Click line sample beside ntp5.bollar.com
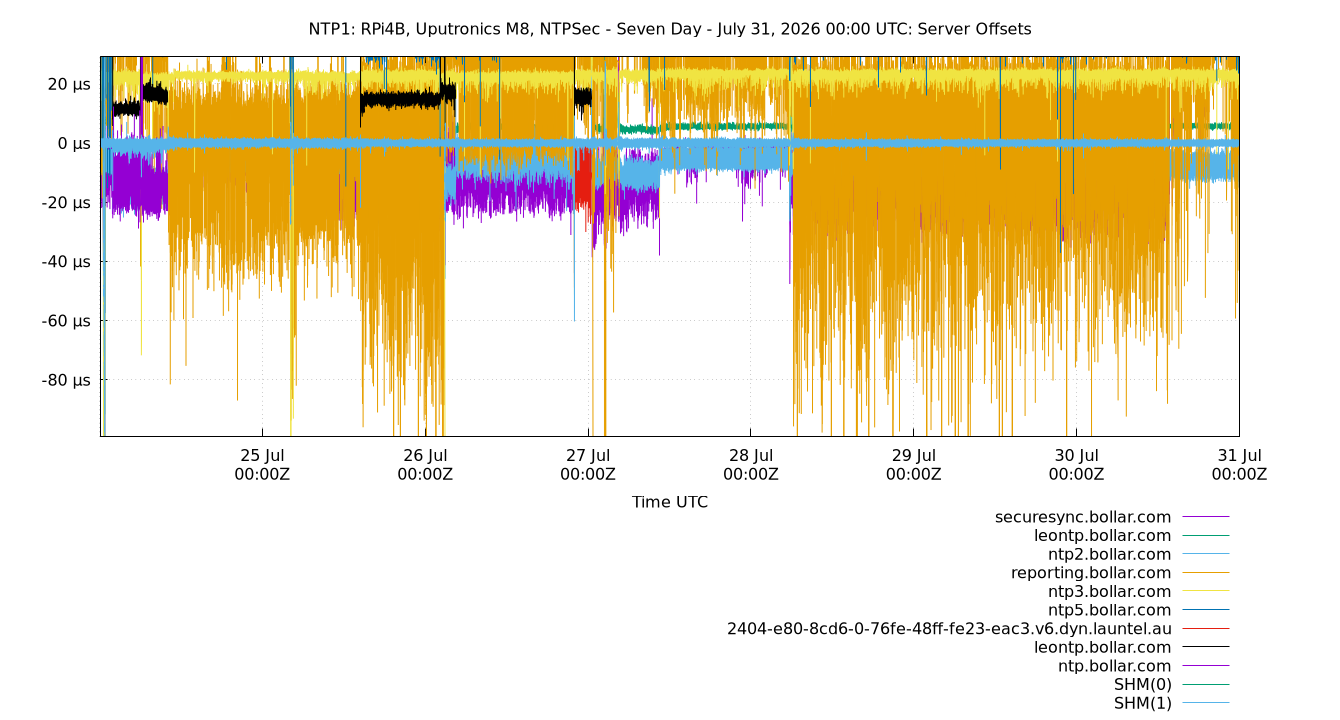The image size is (1340, 720). pos(1206,610)
